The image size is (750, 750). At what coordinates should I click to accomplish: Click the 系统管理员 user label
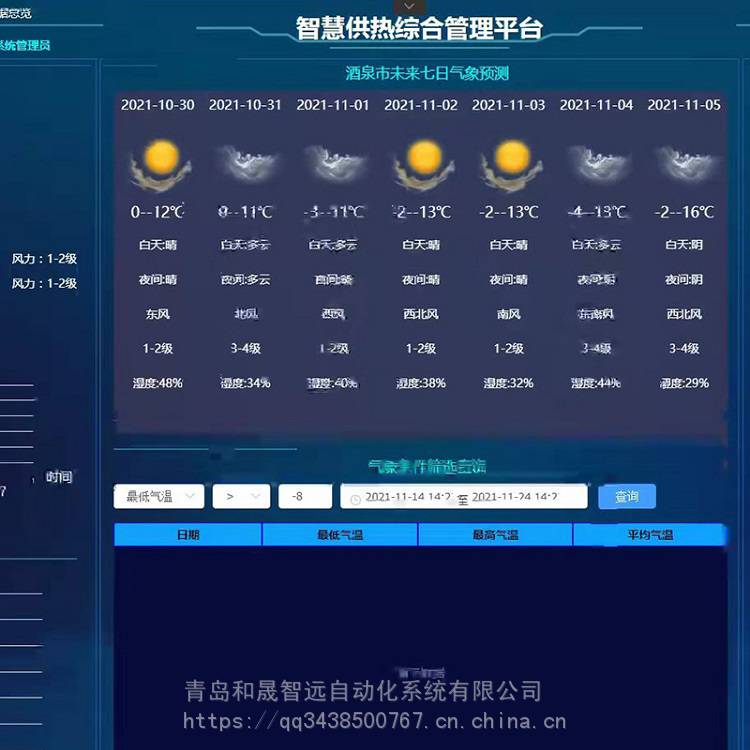(25, 45)
